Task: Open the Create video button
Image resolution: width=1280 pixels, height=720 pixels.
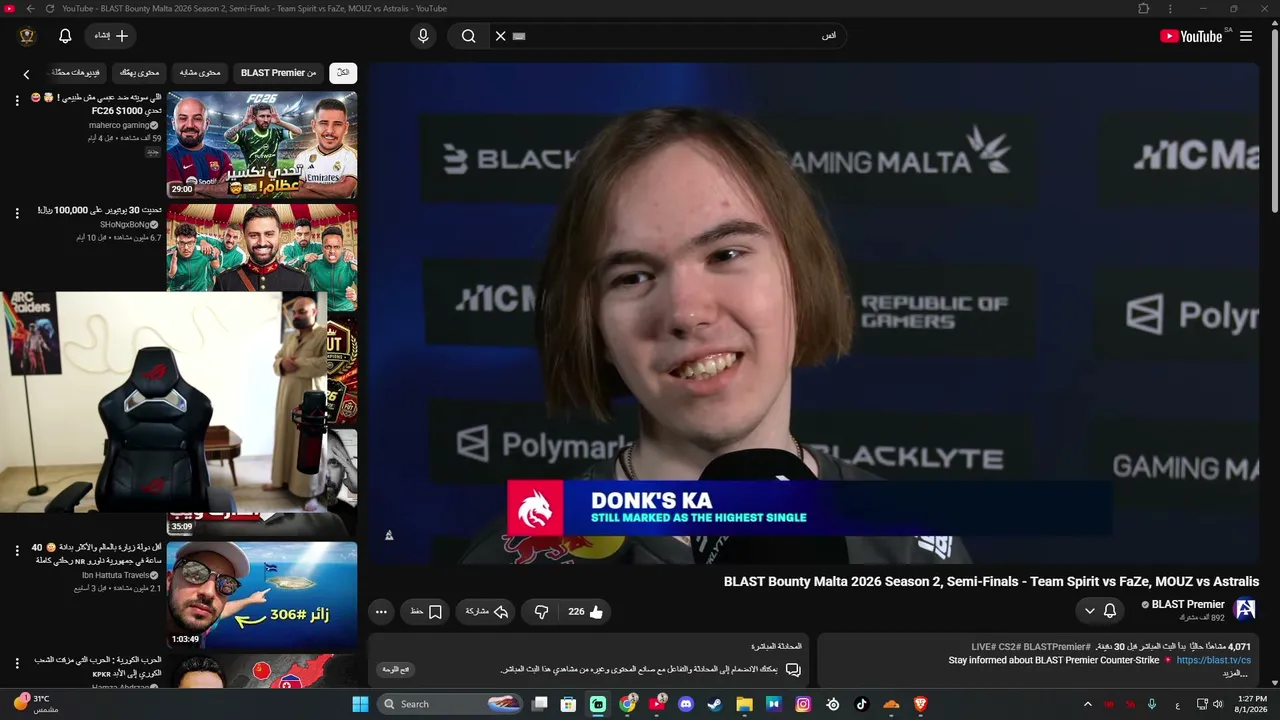Action: pyautogui.click(x=112, y=36)
